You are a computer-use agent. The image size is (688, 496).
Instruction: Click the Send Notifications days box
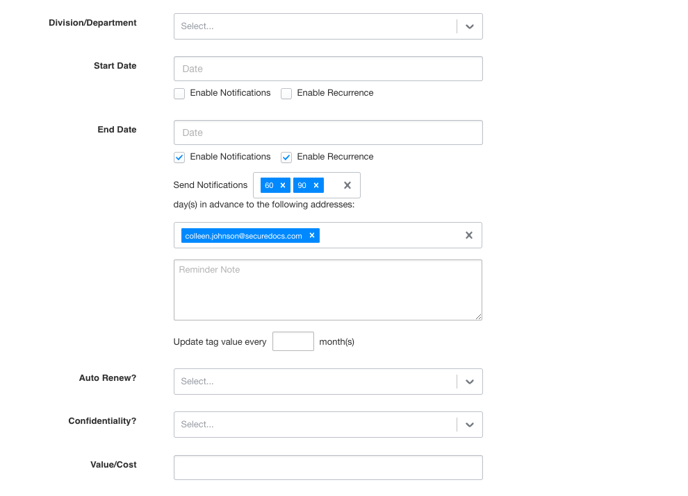coord(307,185)
